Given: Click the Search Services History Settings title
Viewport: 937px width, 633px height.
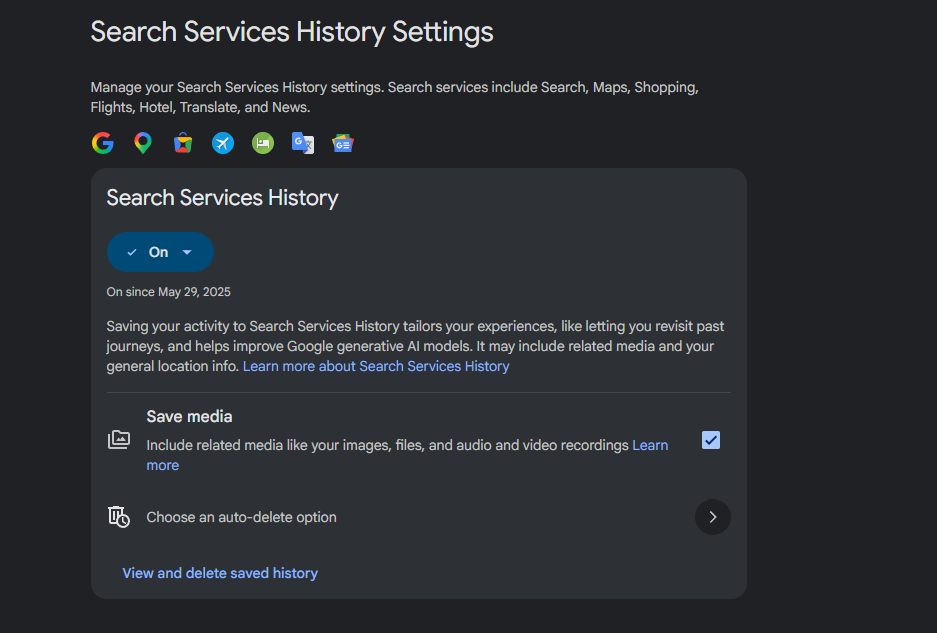Looking at the screenshot, I should [292, 32].
